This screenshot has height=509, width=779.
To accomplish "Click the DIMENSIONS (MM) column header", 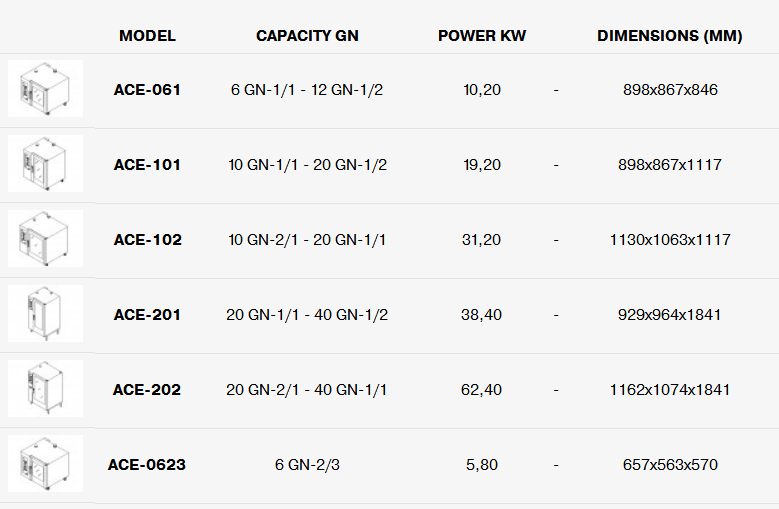I will tap(670, 36).
